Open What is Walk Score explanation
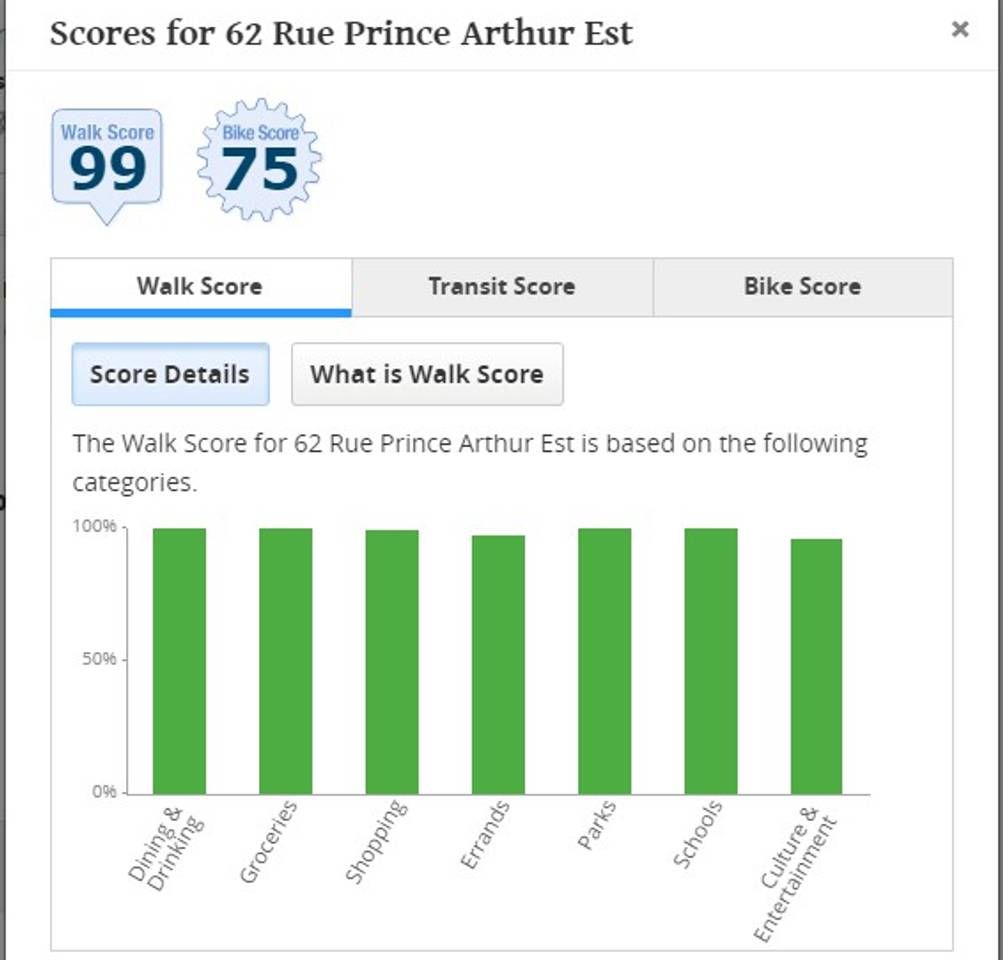The image size is (1003, 960). 427,374
